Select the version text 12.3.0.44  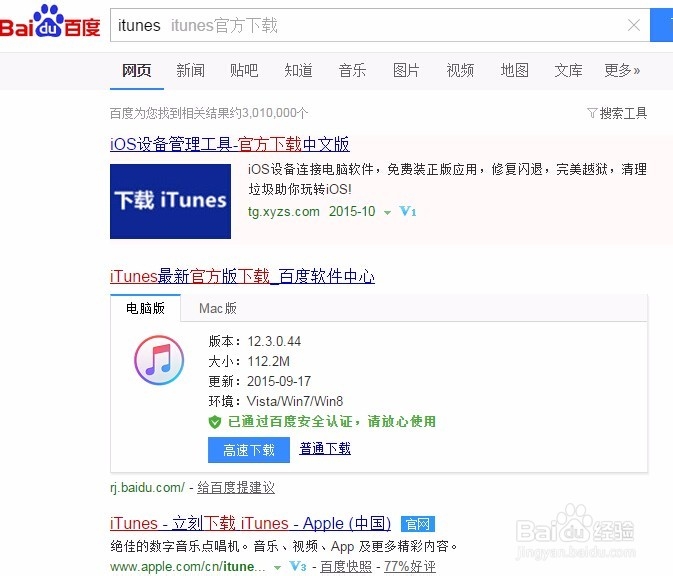[274, 342]
